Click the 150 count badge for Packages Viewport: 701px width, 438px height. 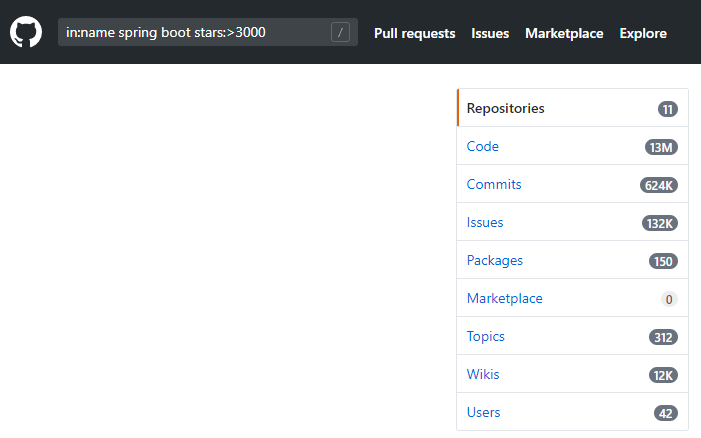tap(663, 261)
